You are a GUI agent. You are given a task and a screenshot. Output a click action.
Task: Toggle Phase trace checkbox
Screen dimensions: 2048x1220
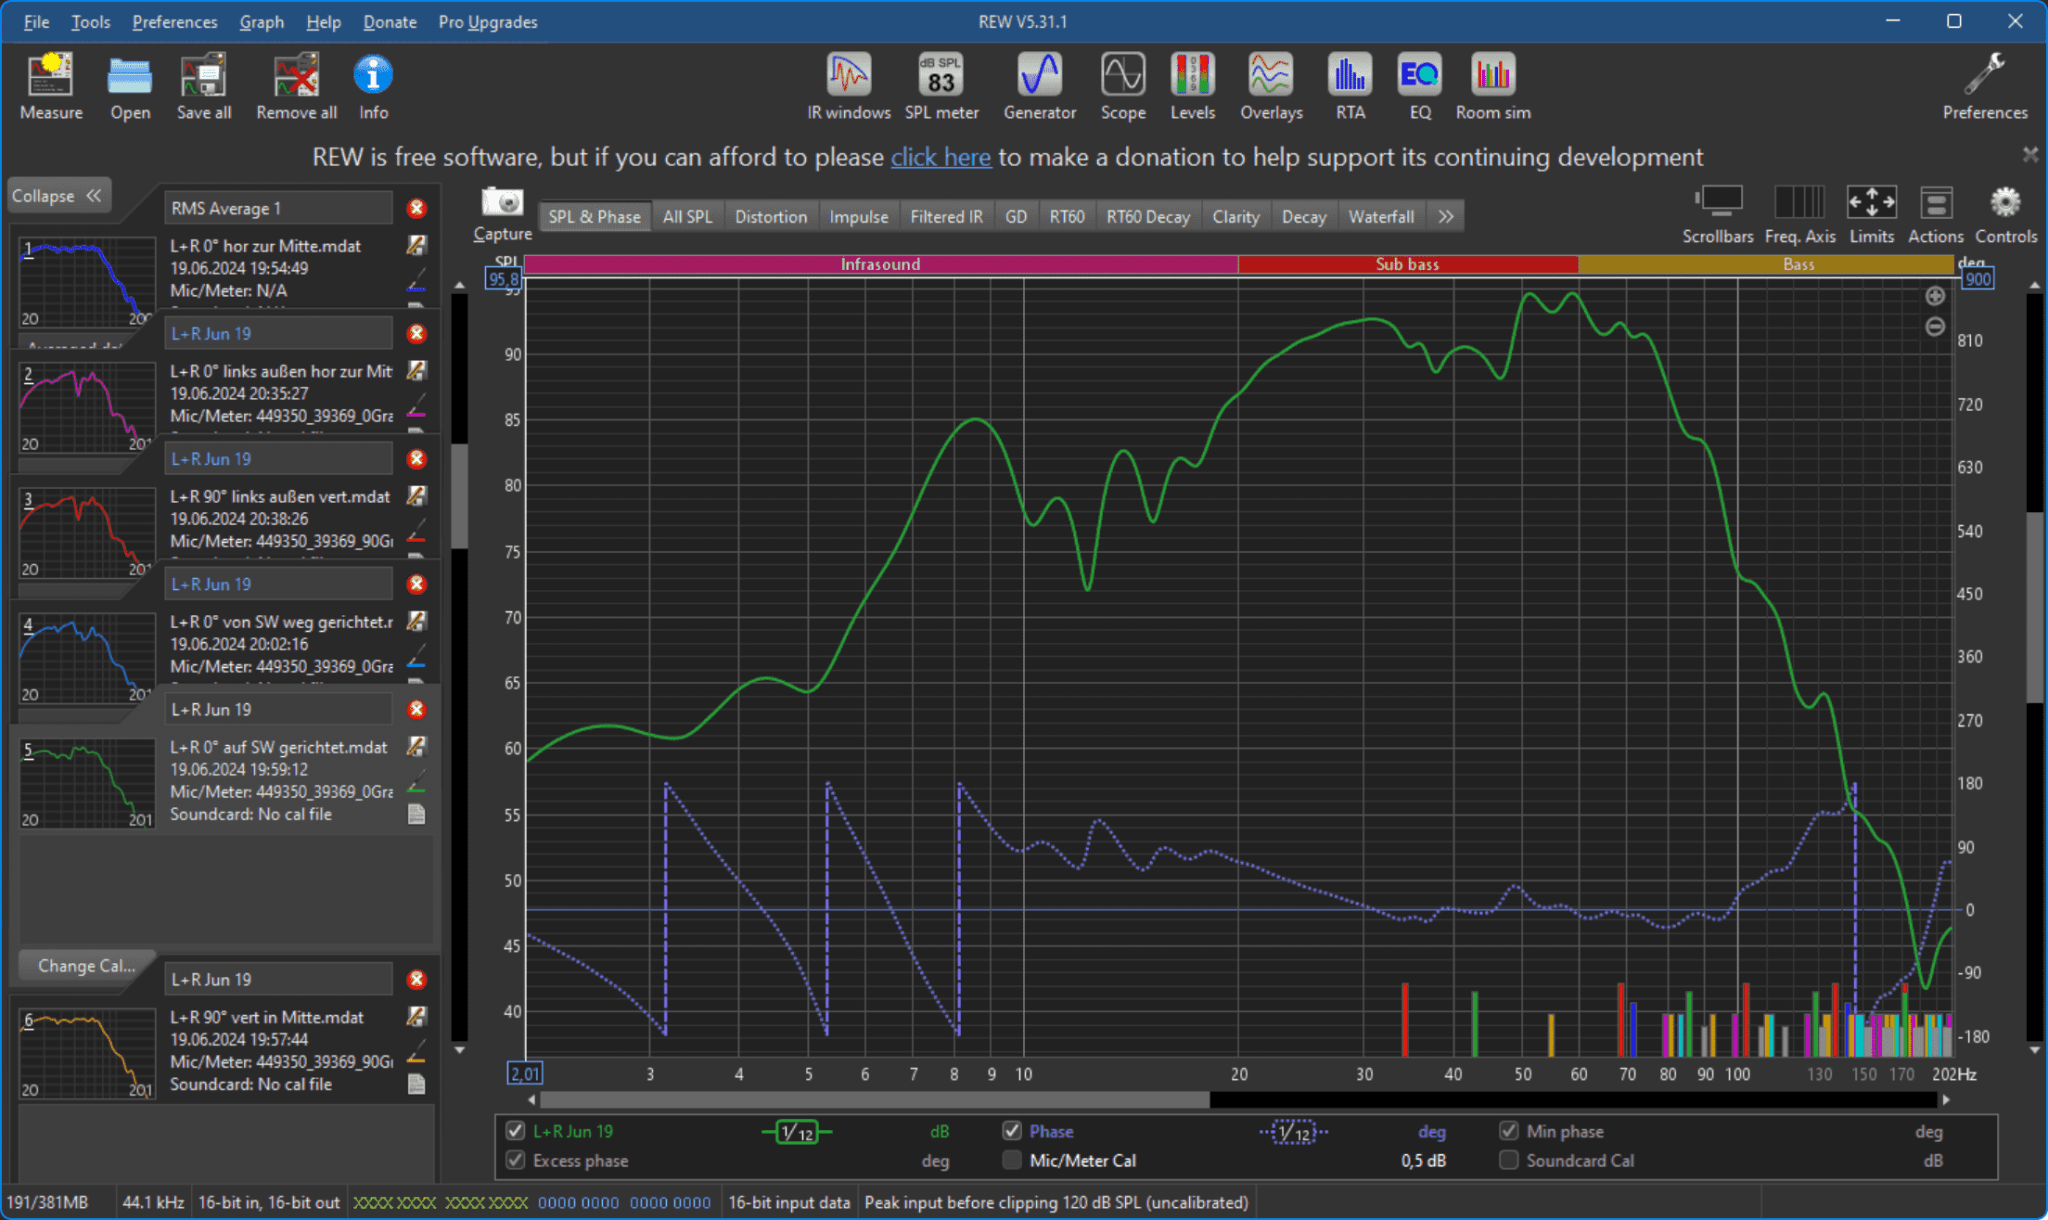1012,1131
